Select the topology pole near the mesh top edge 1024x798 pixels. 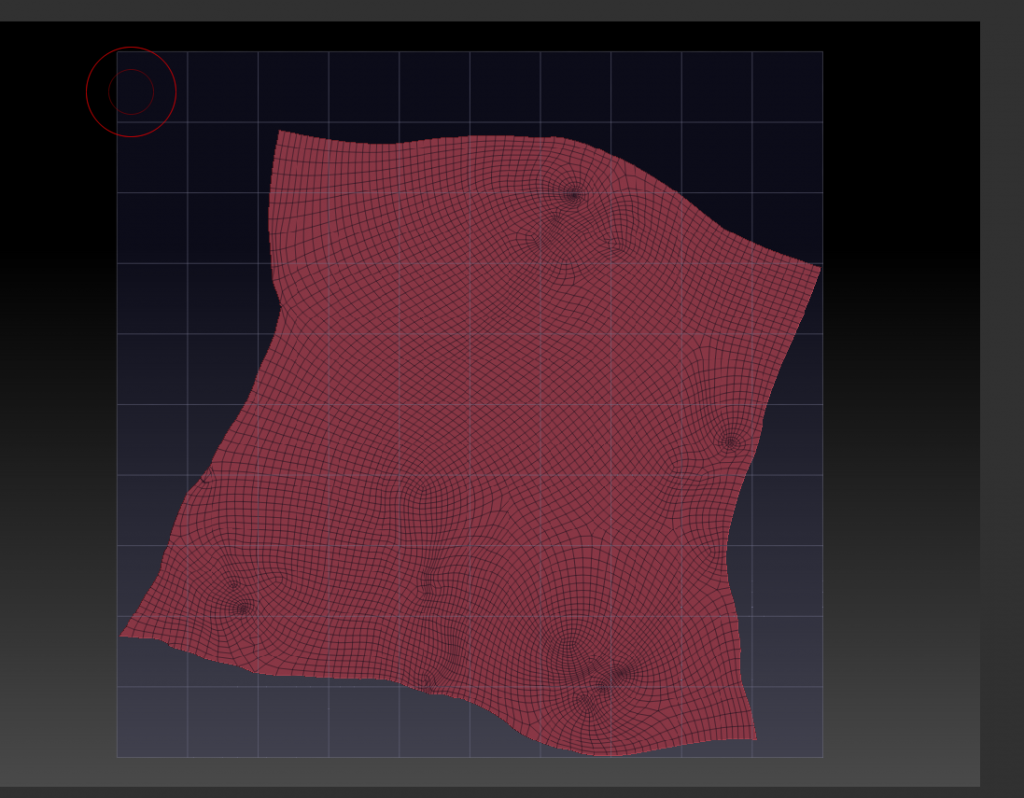click(572, 194)
